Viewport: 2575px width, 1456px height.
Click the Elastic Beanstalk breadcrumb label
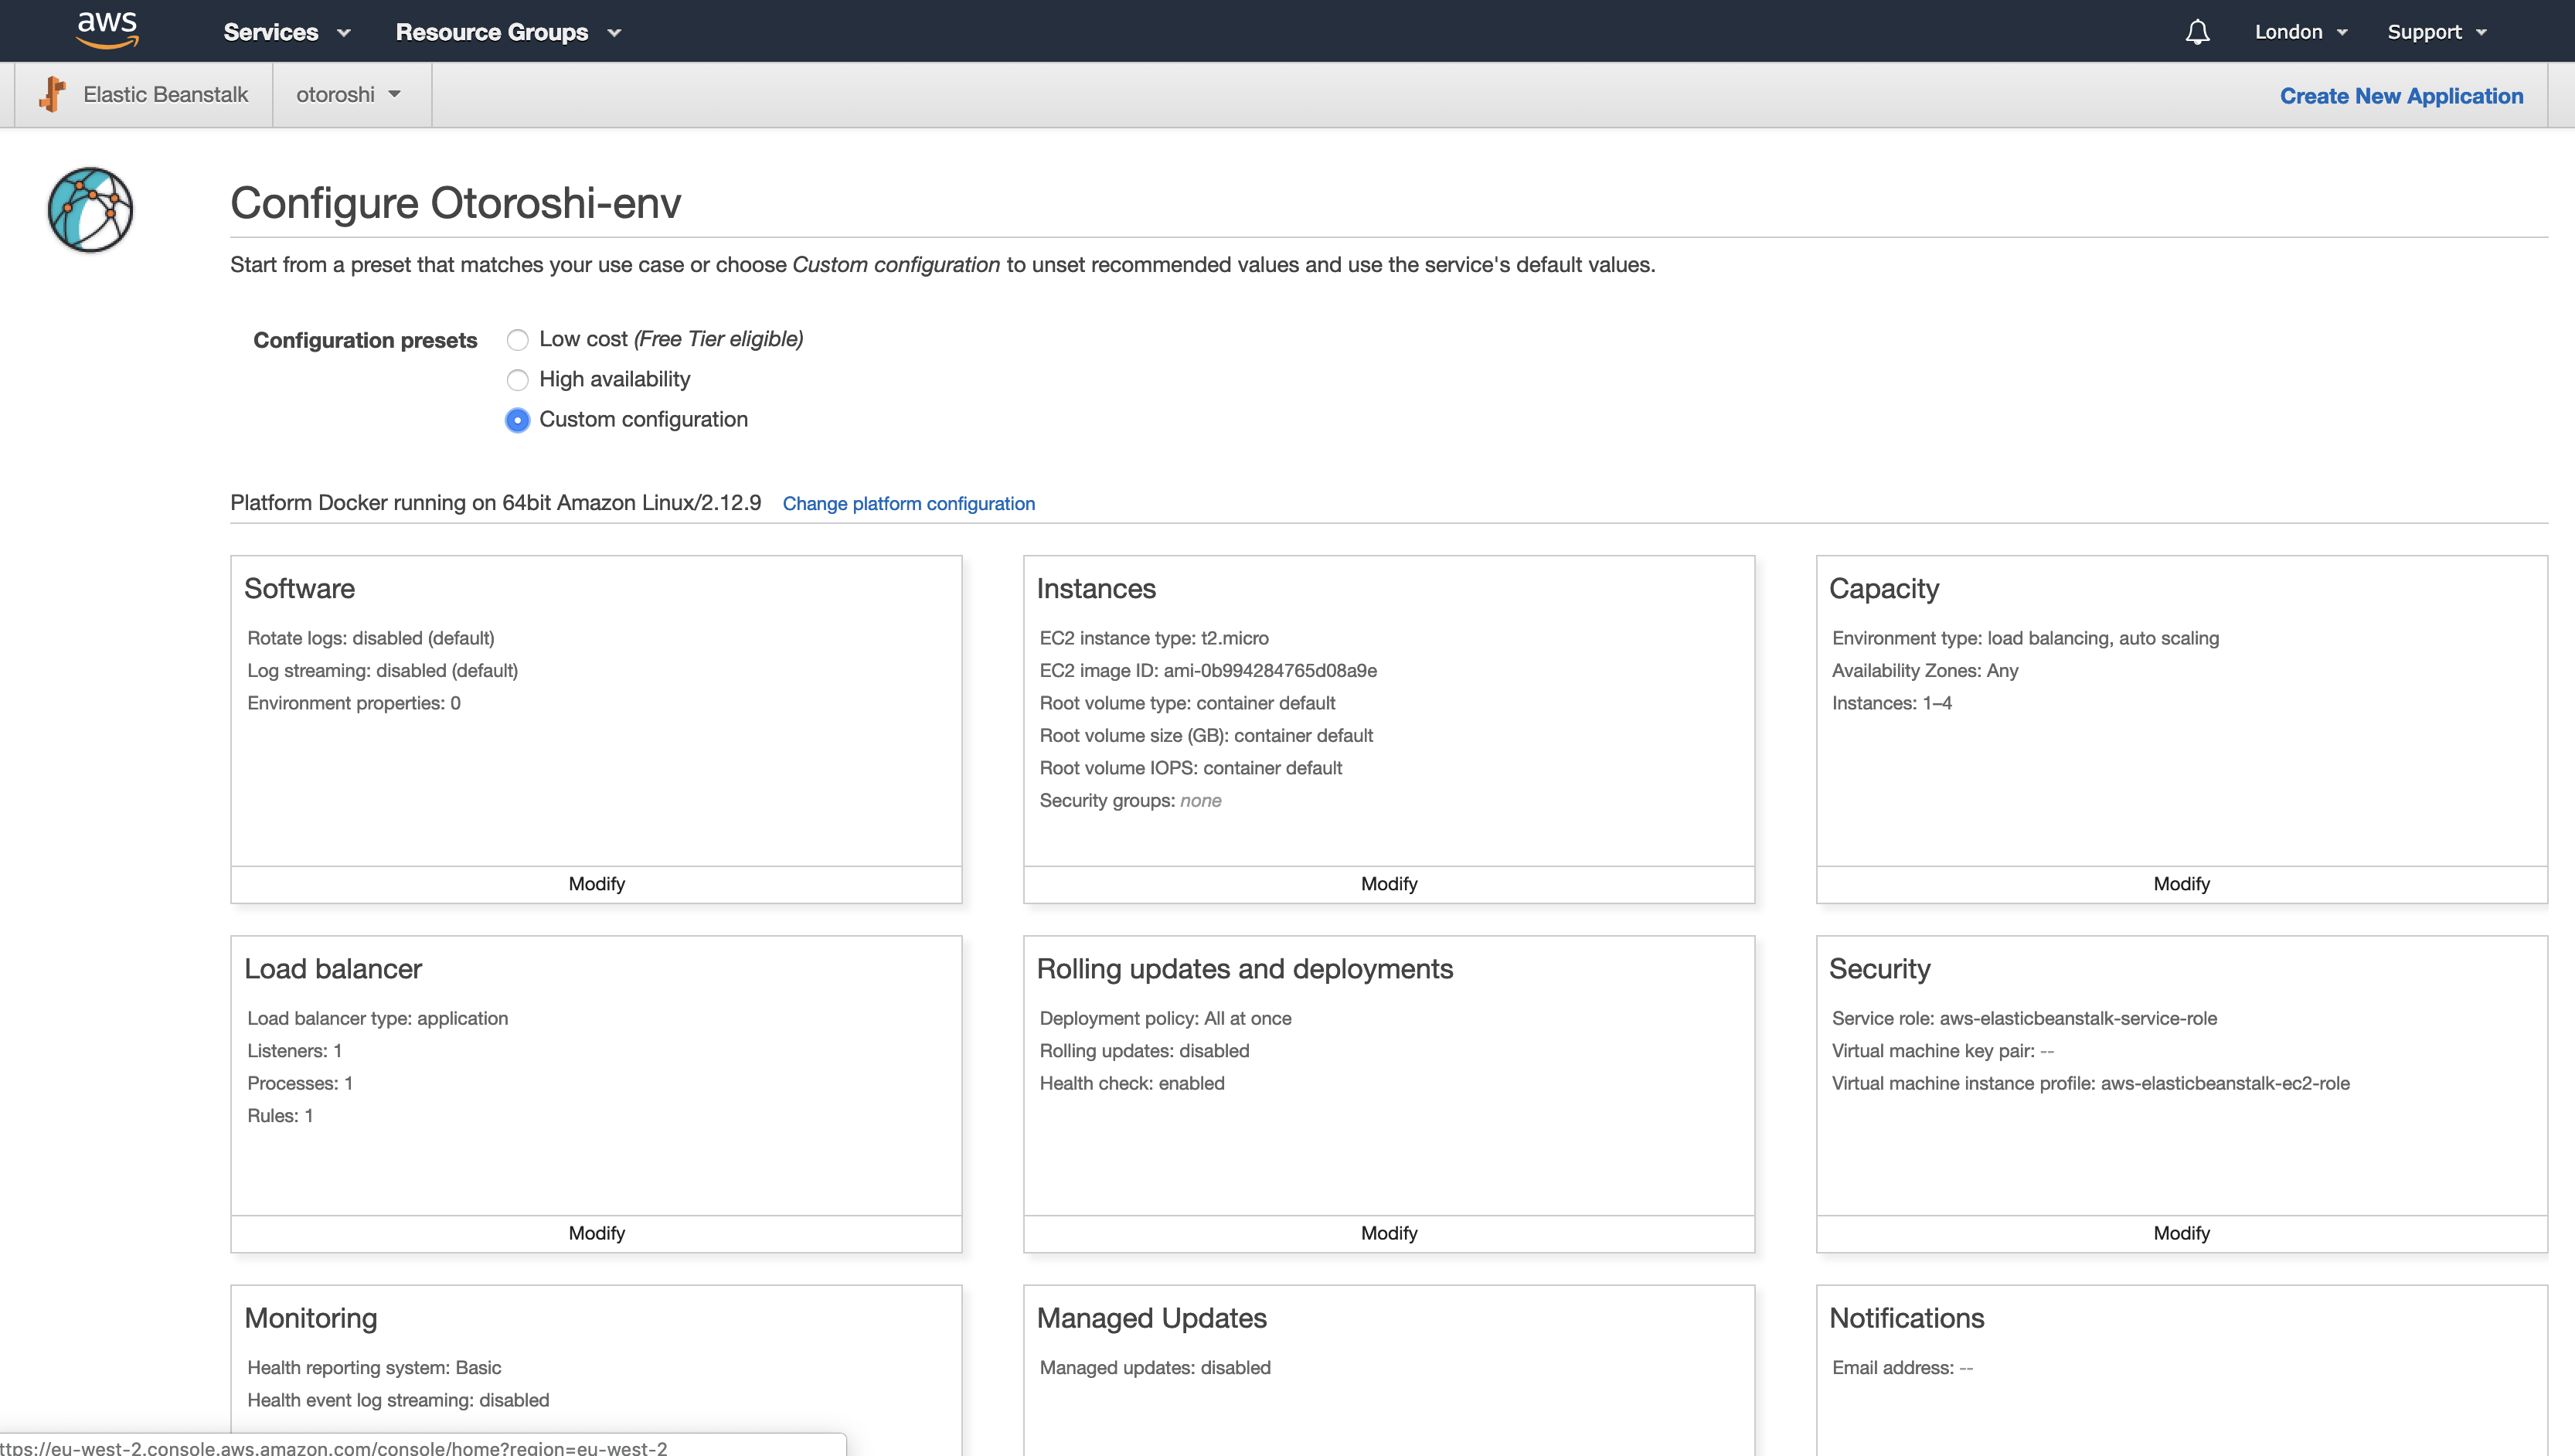point(165,94)
